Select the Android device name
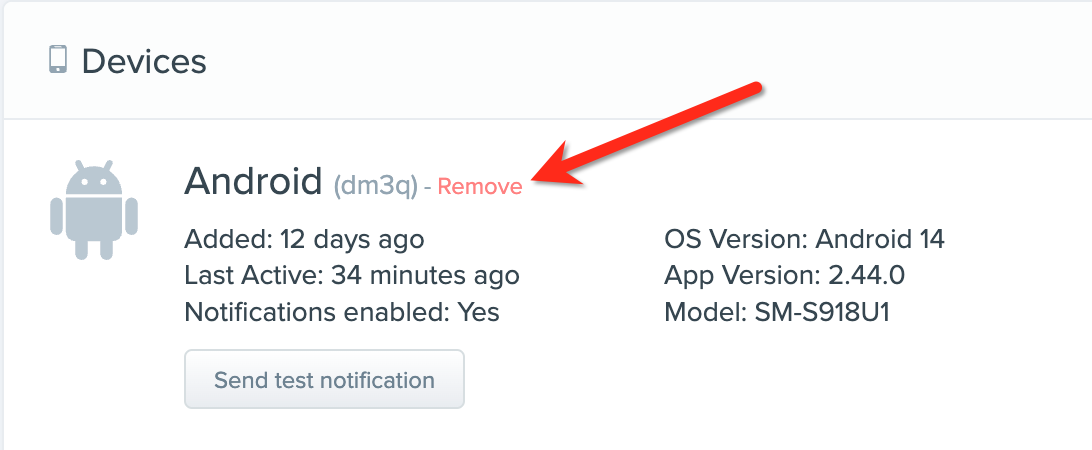The image size is (1092, 450). point(253,182)
